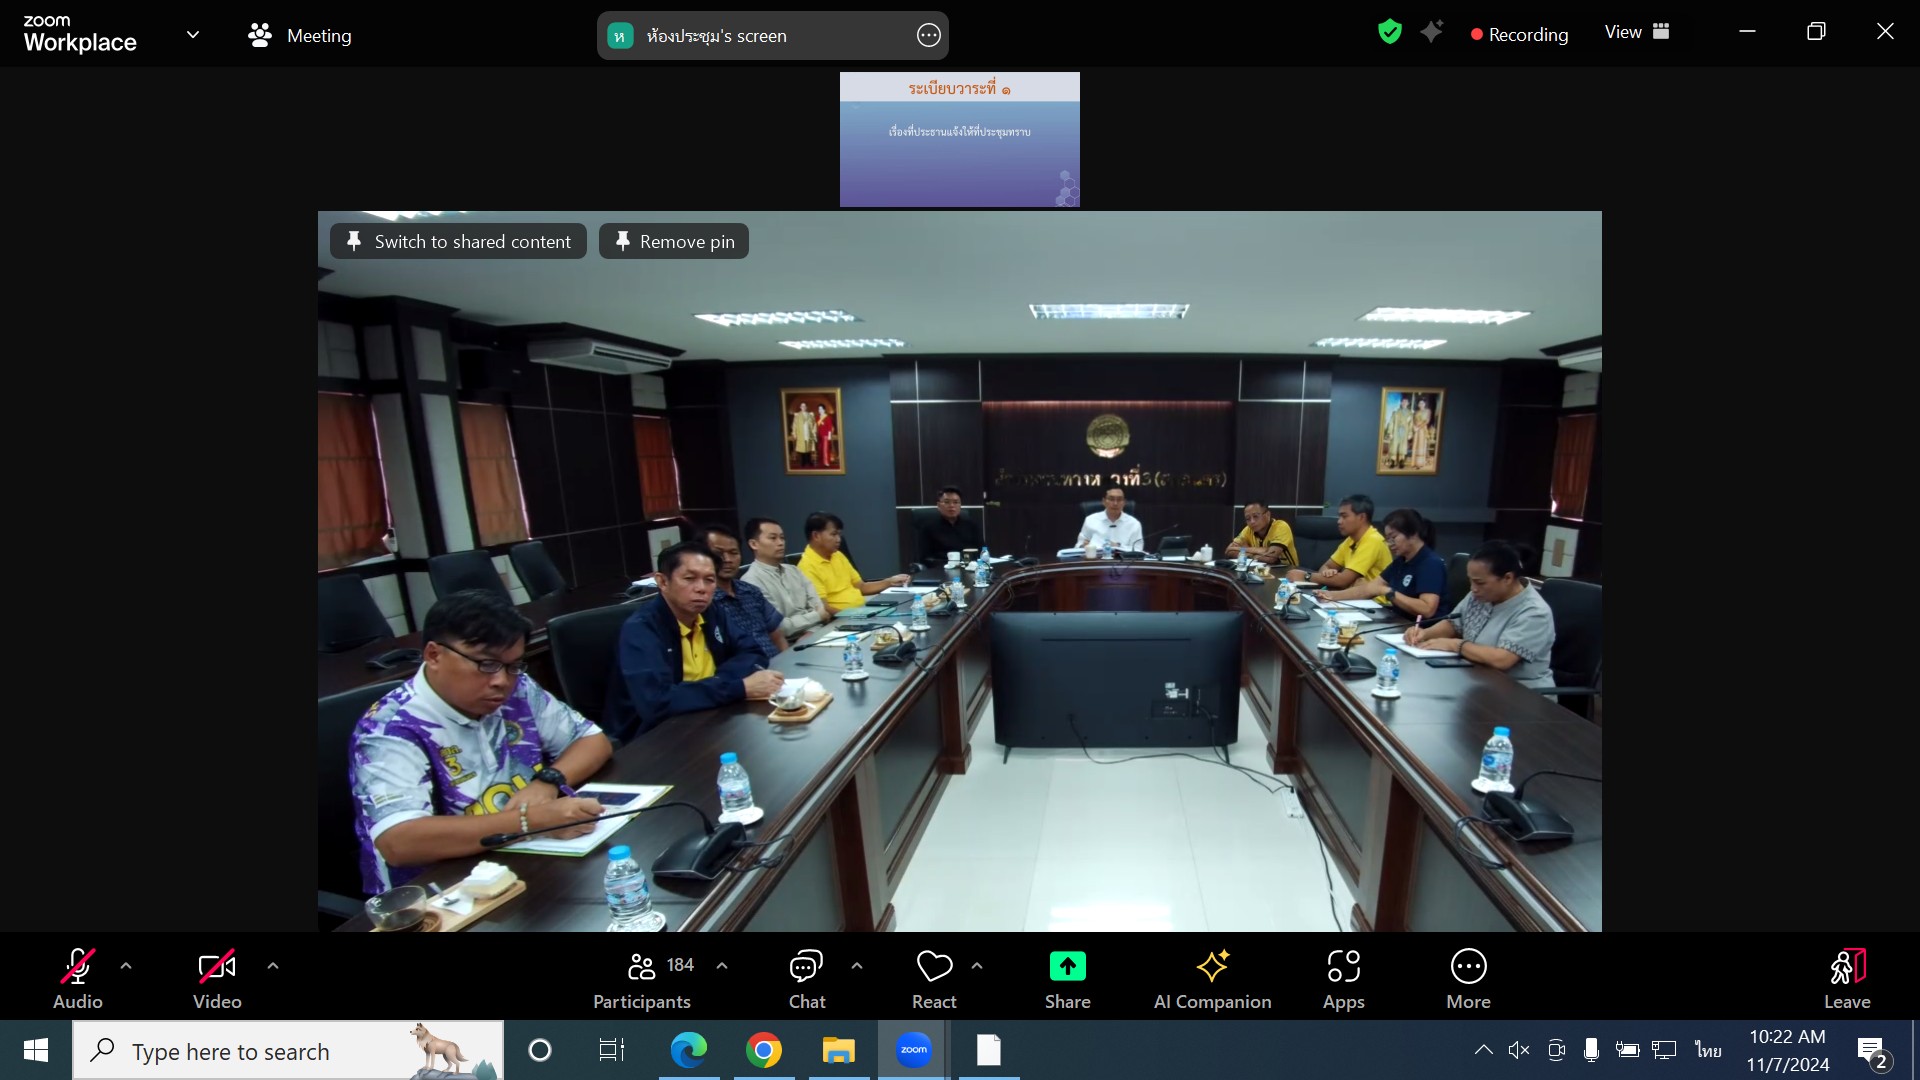This screenshot has width=1920, height=1080.
Task: Open the View layout menu
Action: [1636, 32]
